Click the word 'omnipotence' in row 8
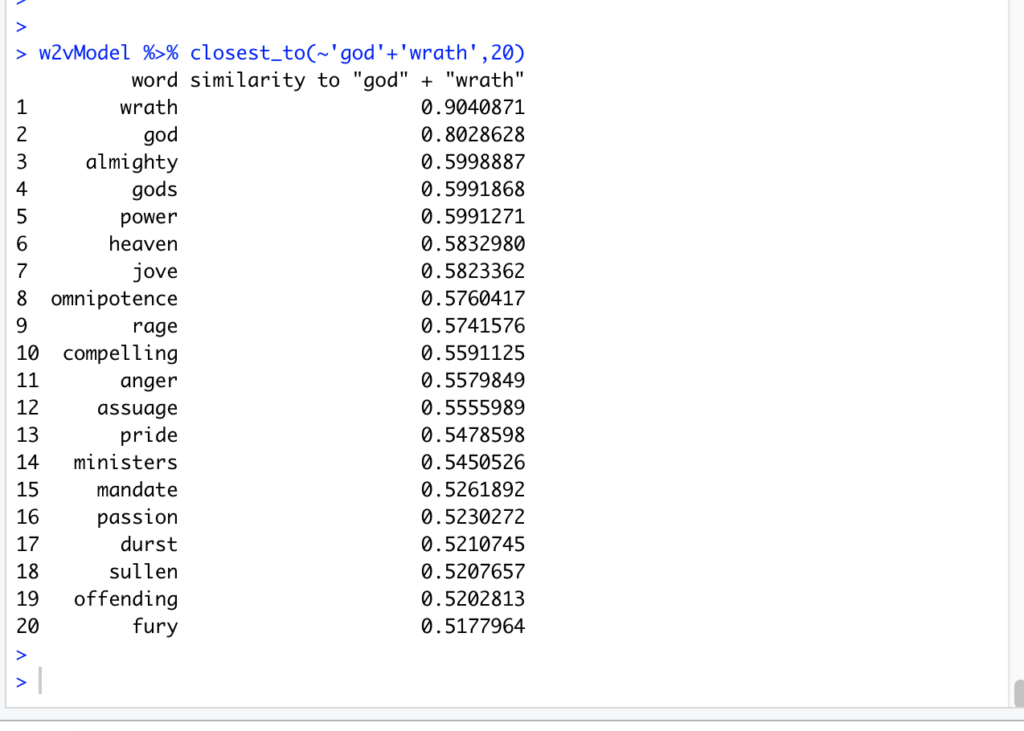1024x731 pixels. tap(114, 298)
